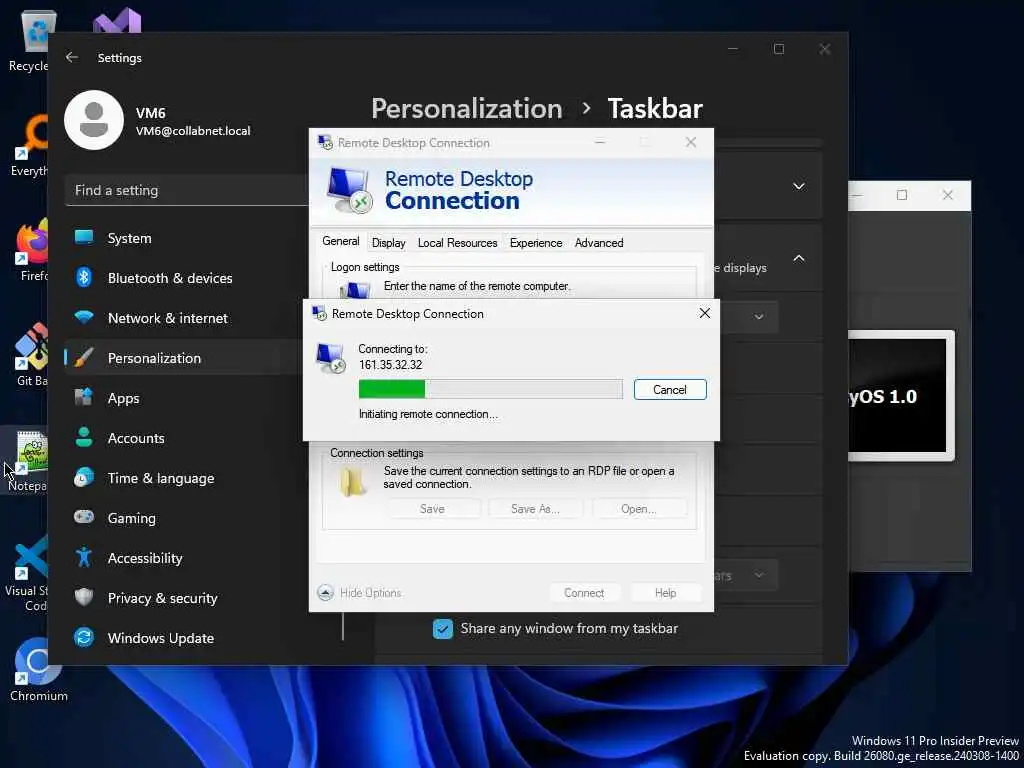Open the Chromium desktop shortcut

click(x=38, y=670)
